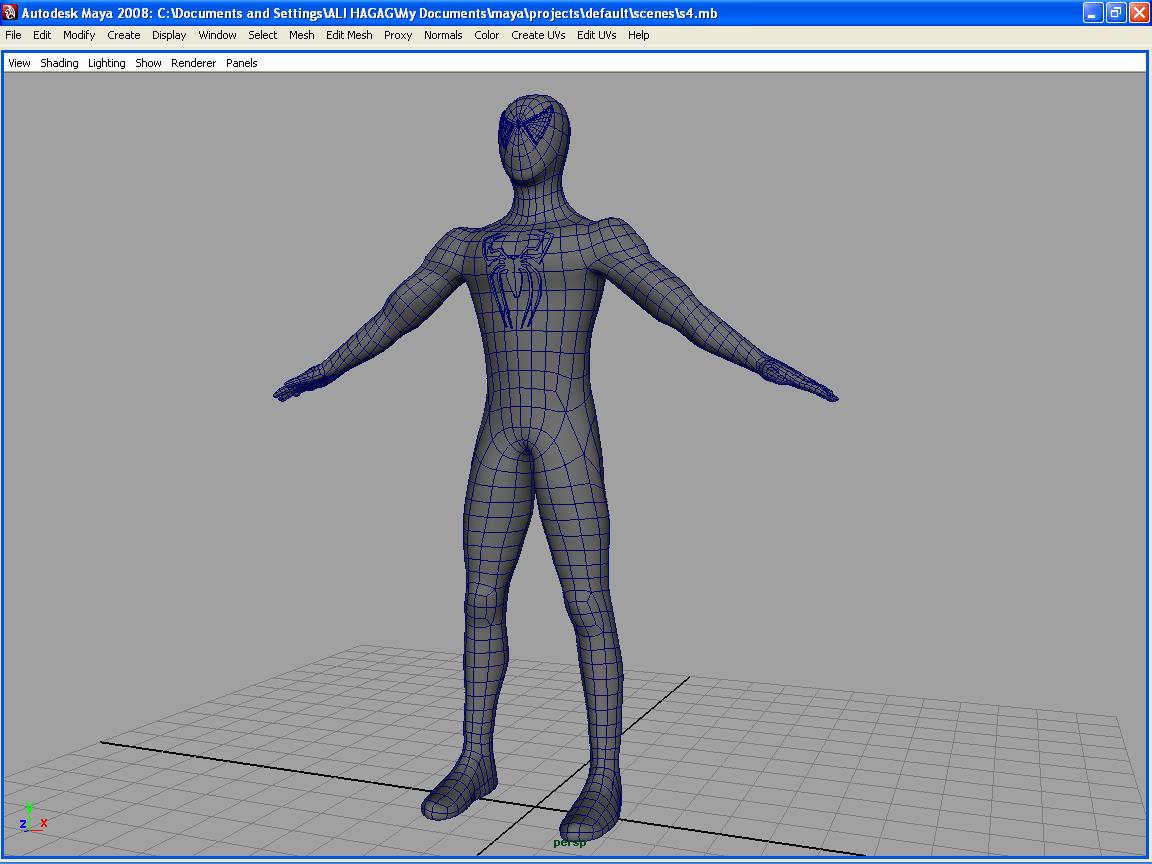Open the Edit Mesh menu
The width and height of the screenshot is (1152, 864).
[x=349, y=35]
